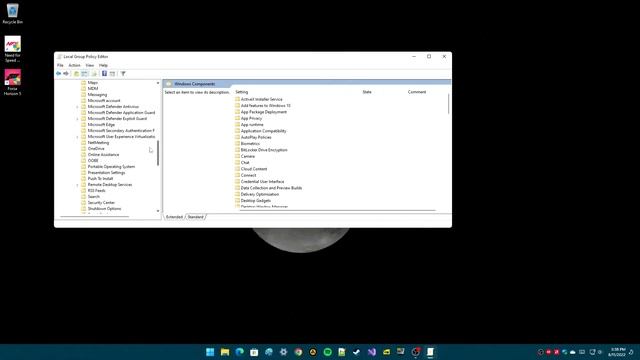Select OneDrive in the tree
This screenshot has height=360, width=640.
coord(96,149)
